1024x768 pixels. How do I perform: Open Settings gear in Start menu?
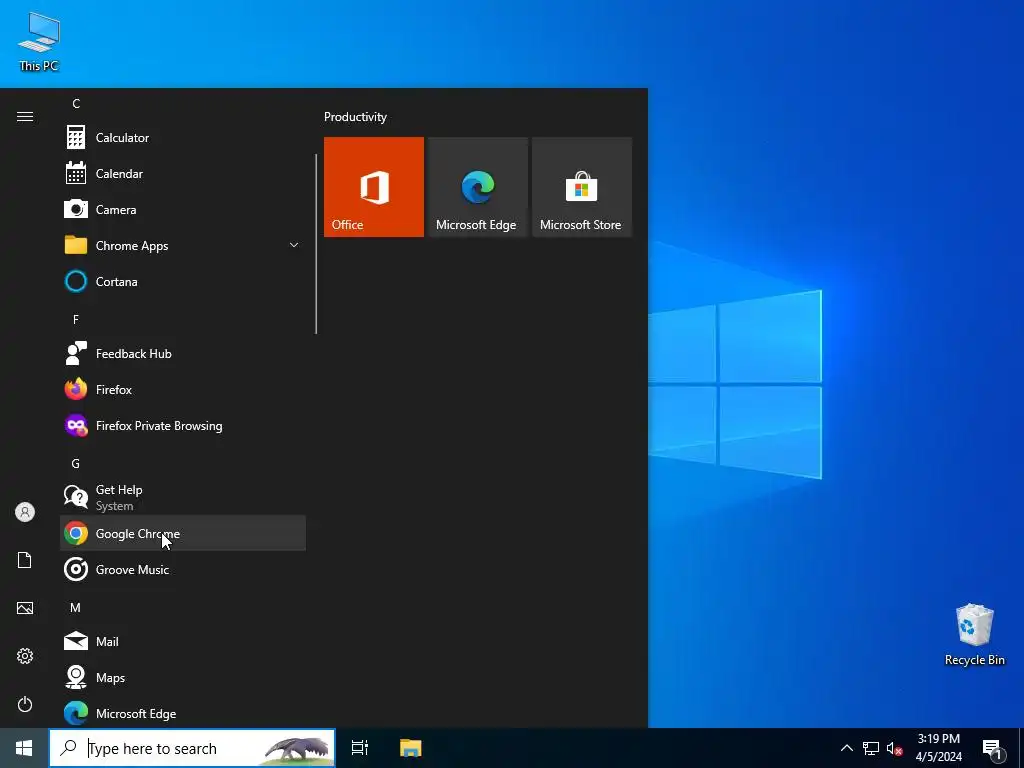[25, 656]
